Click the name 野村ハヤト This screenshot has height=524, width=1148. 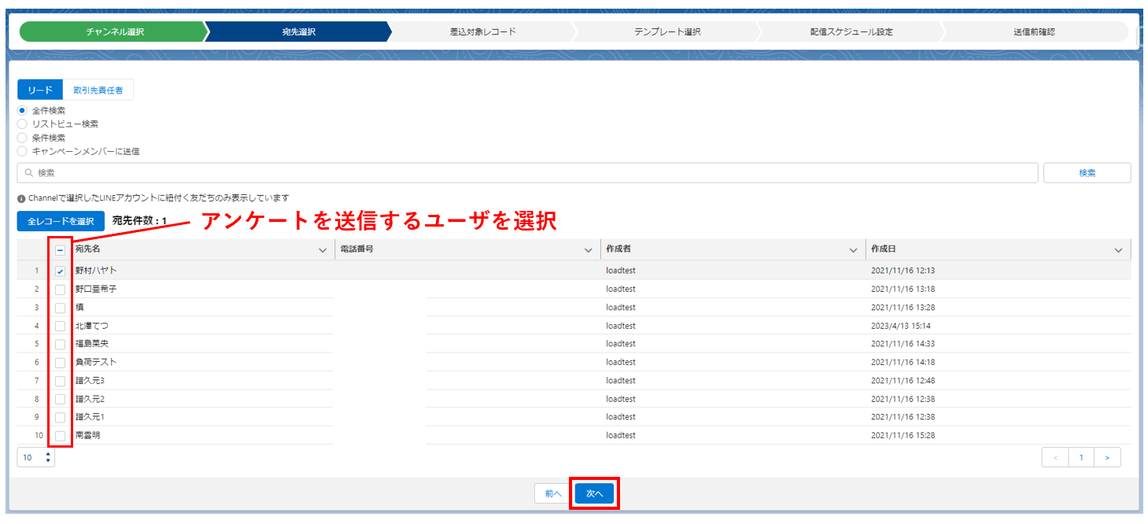click(x=97, y=271)
